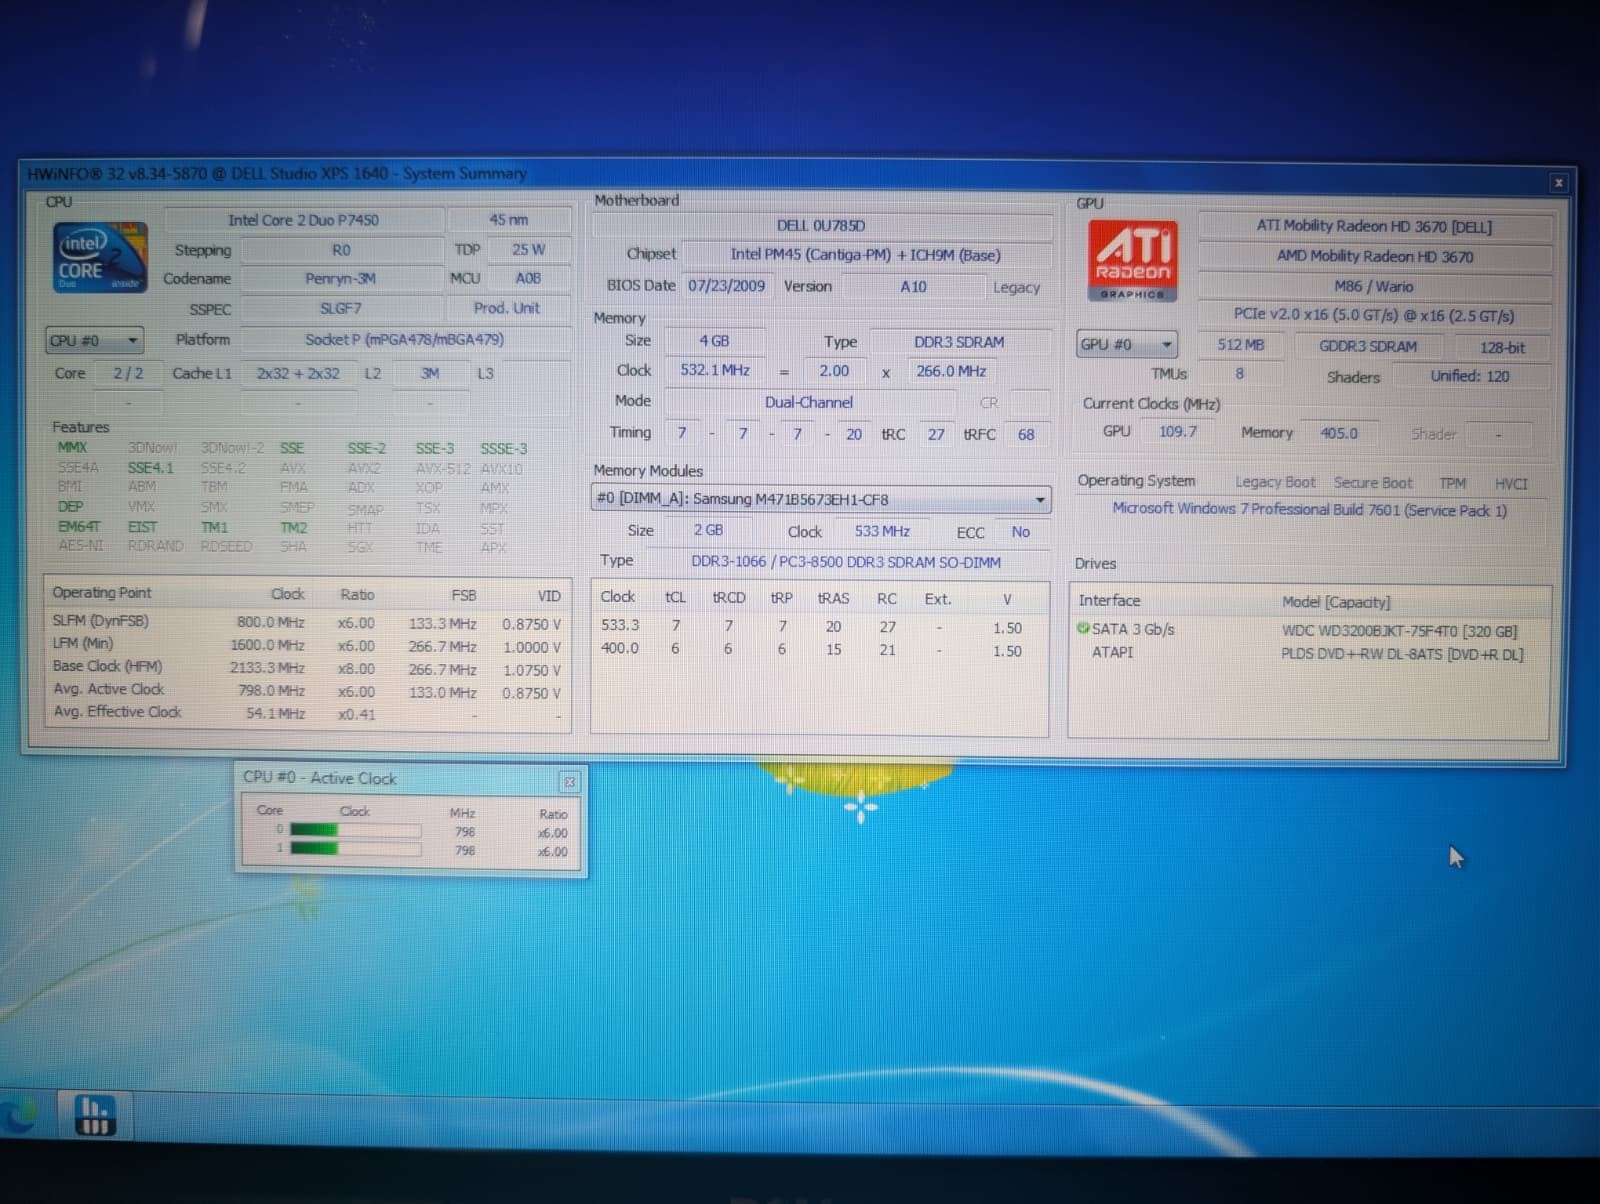Select the Avg. Effective Clock row
The width and height of the screenshot is (1600, 1204).
pos(307,712)
